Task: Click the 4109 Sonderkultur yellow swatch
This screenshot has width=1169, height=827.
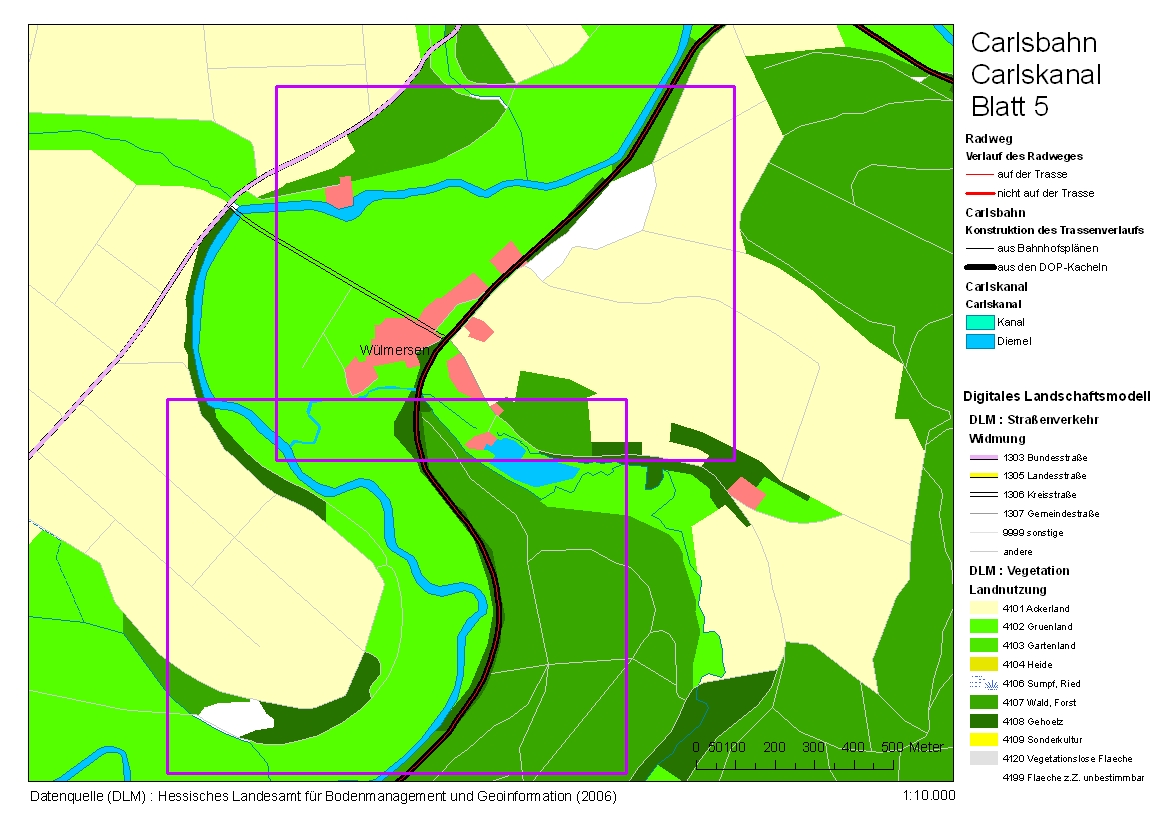Action: [x=982, y=739]
